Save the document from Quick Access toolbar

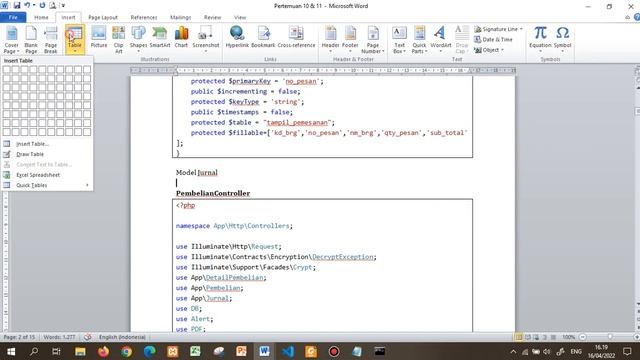(17, 6)
